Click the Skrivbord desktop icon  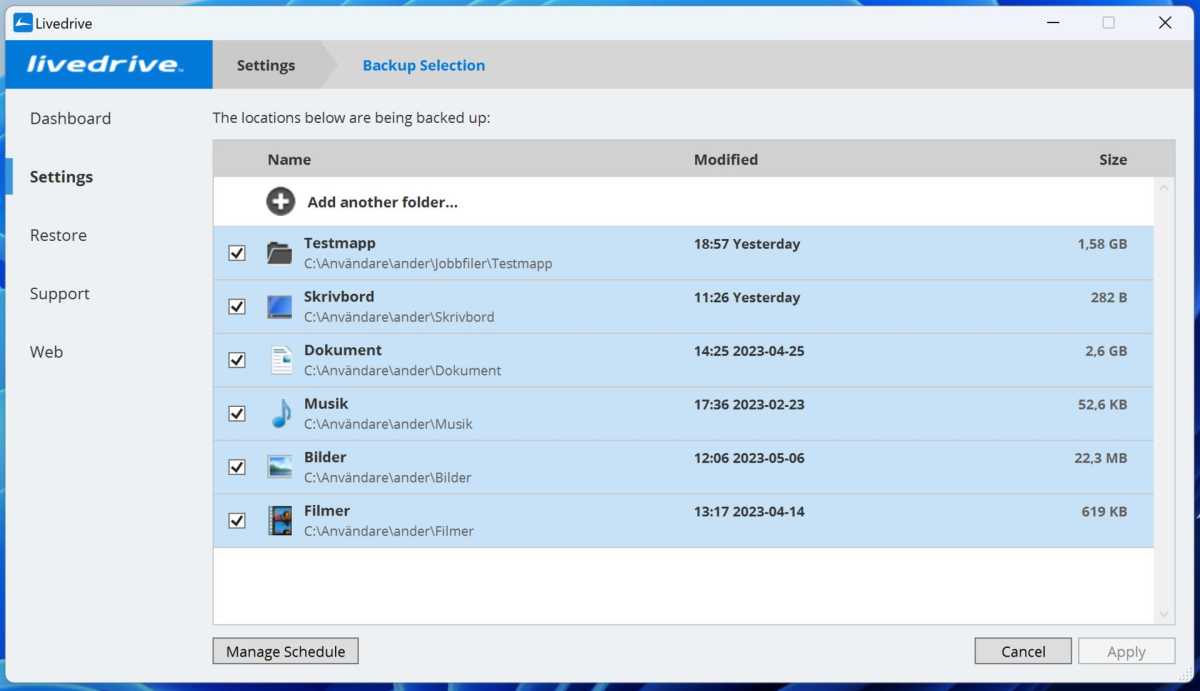[280, 307]
